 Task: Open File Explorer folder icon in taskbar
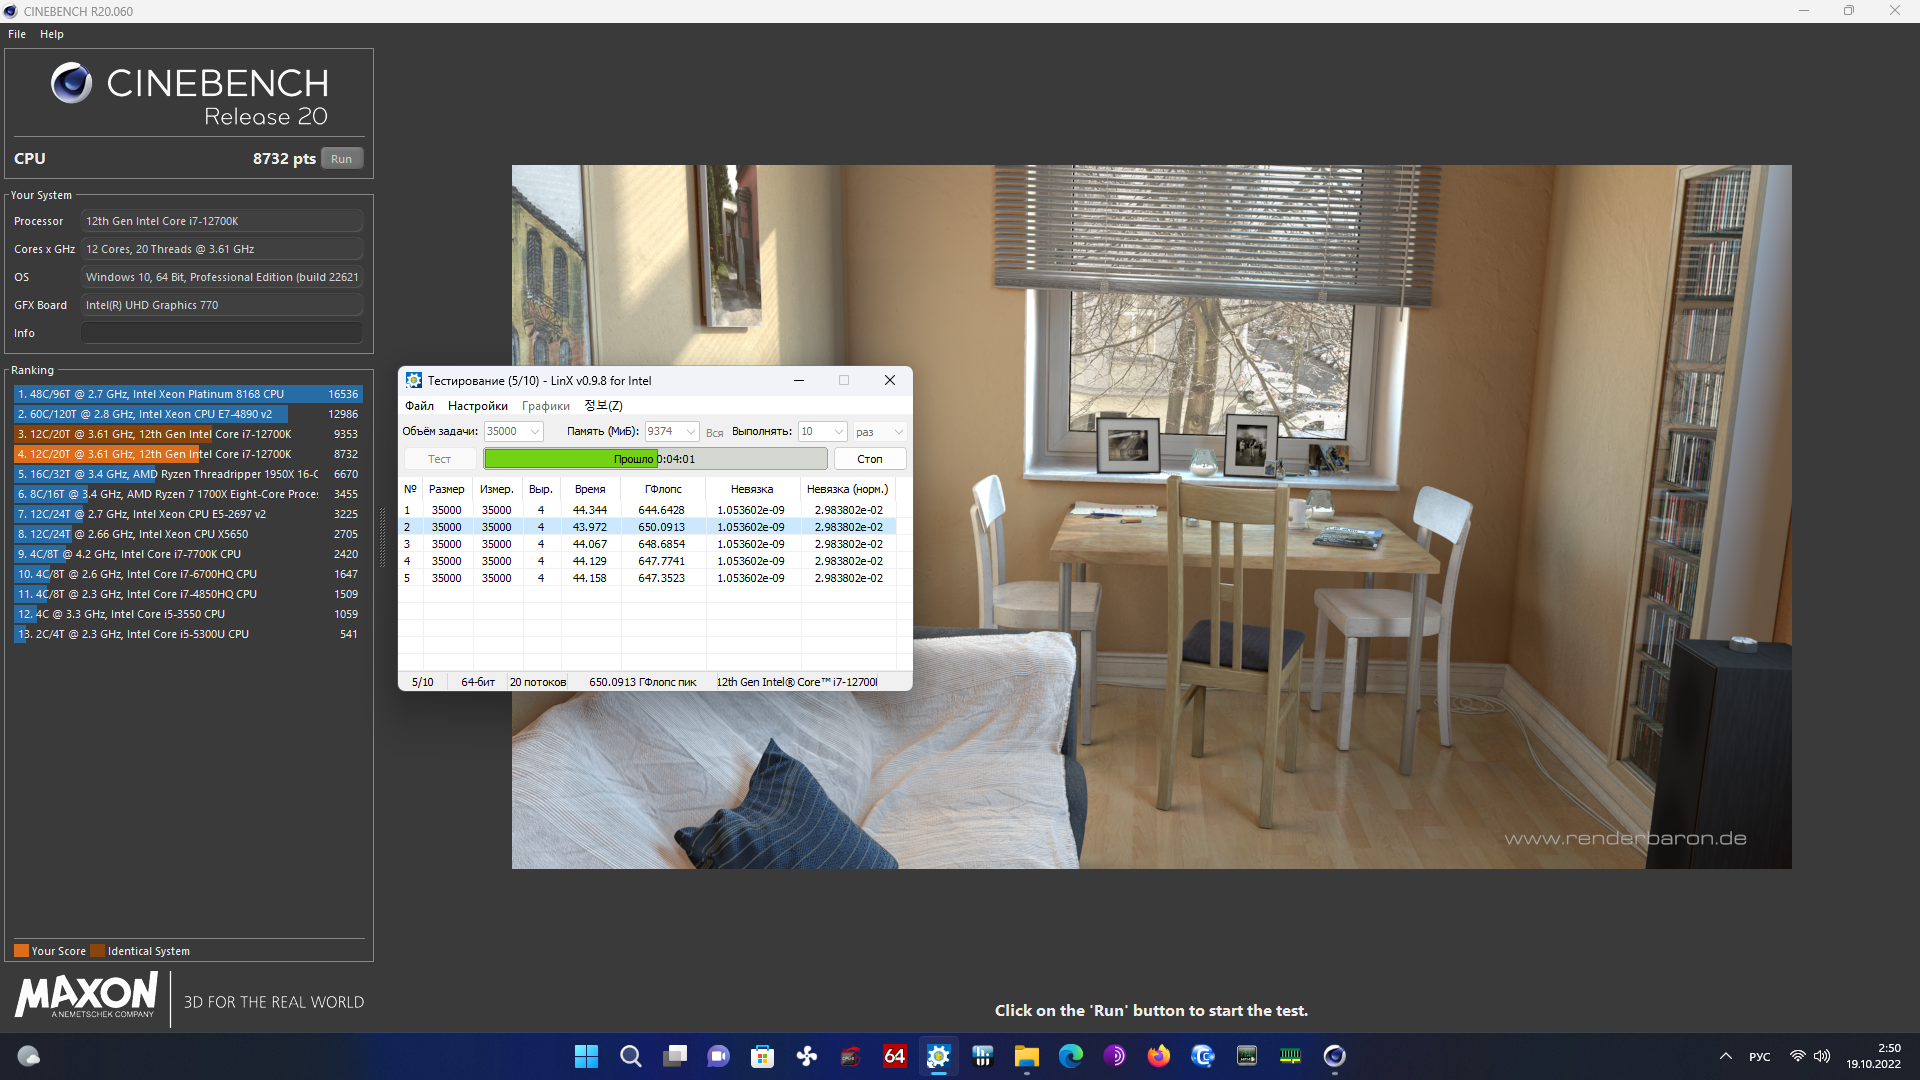tap(1026, 1056)
